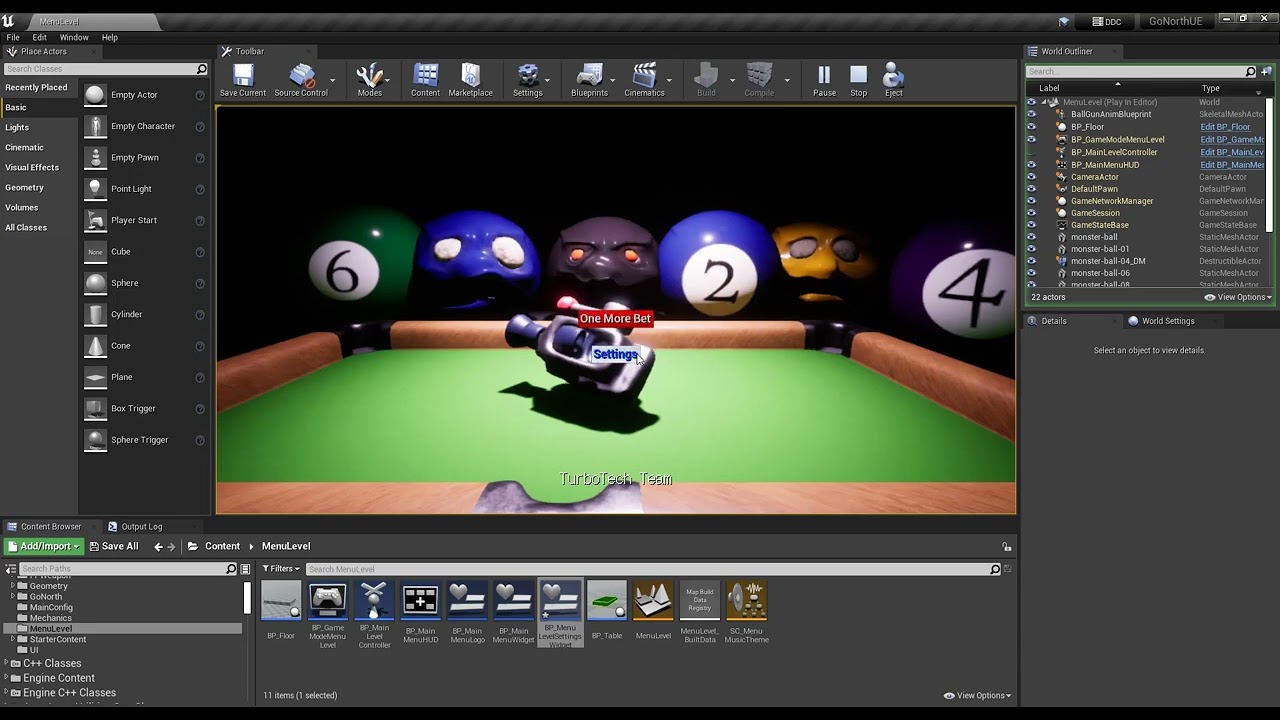Open Source Control from the toolbar

[x=301, y=76]
